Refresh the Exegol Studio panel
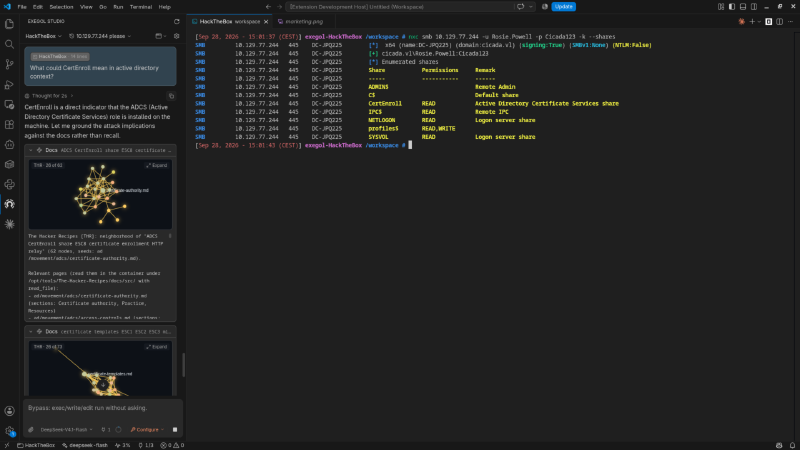Image resolution: width=800 pixels, height=450 pixels. pyautogui.click(x=177, y=21)
